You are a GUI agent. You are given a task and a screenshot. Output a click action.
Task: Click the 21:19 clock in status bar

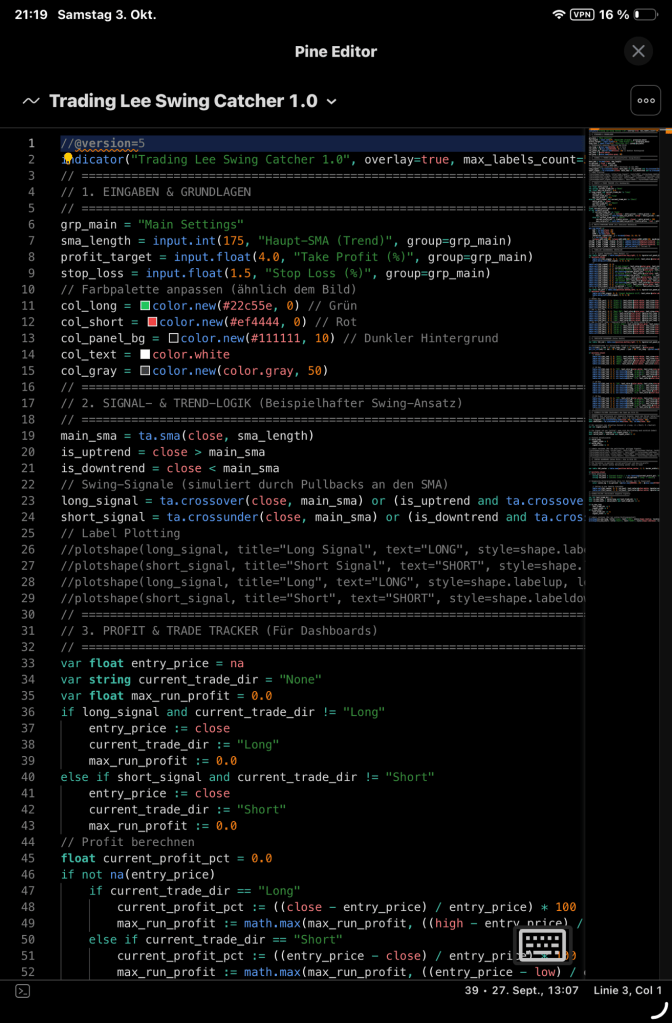click(x=31, y=14)
